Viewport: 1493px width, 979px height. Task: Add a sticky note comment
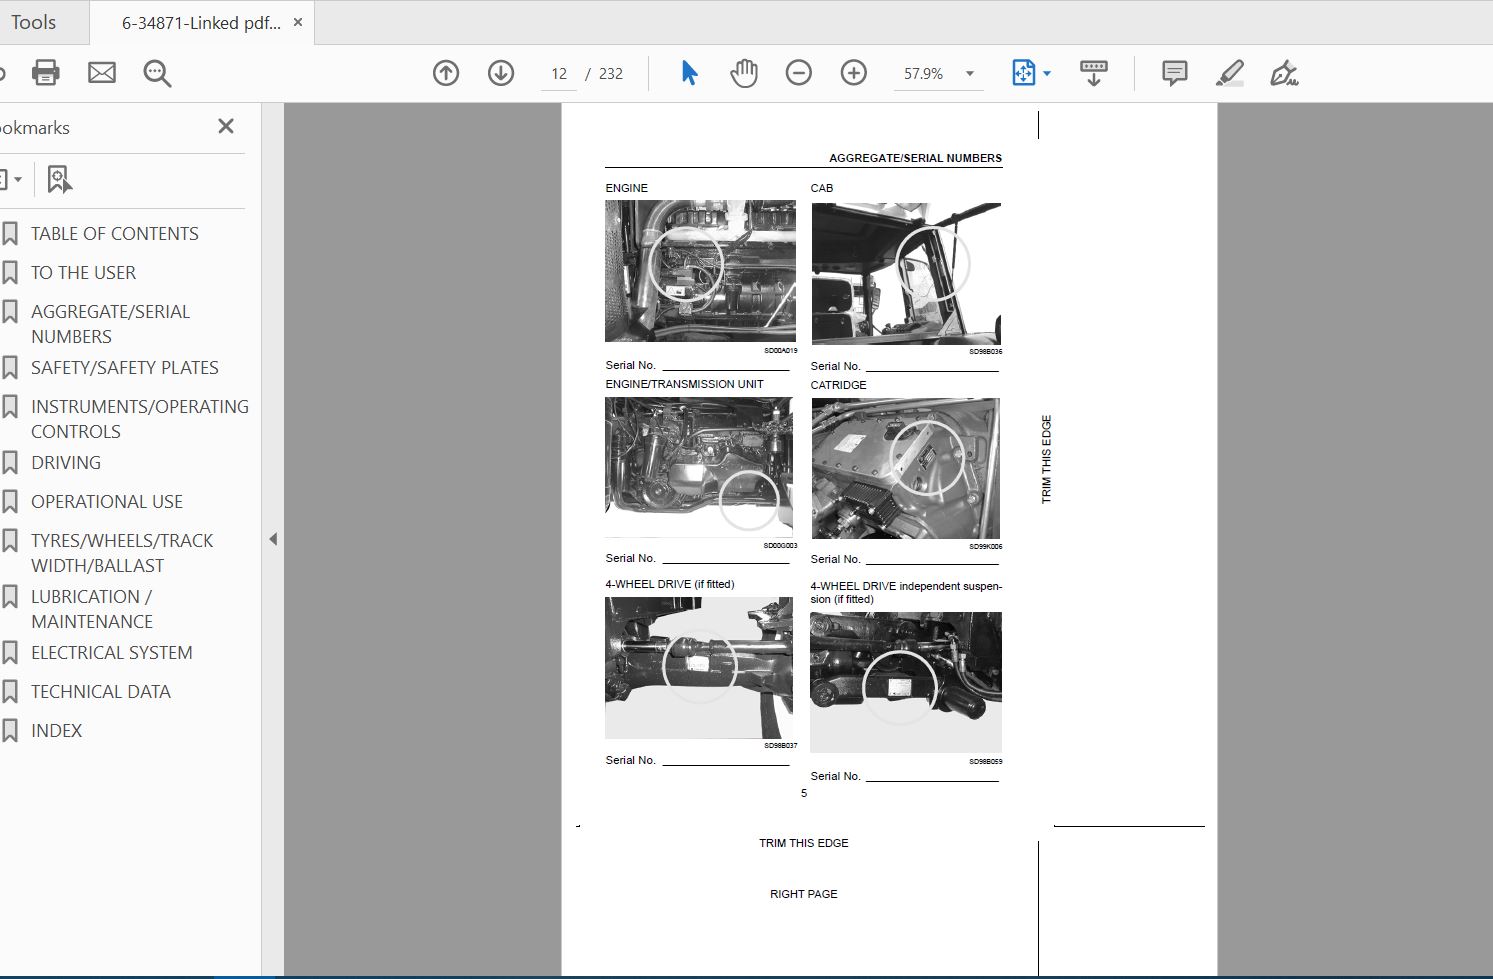coord(1175,73)
